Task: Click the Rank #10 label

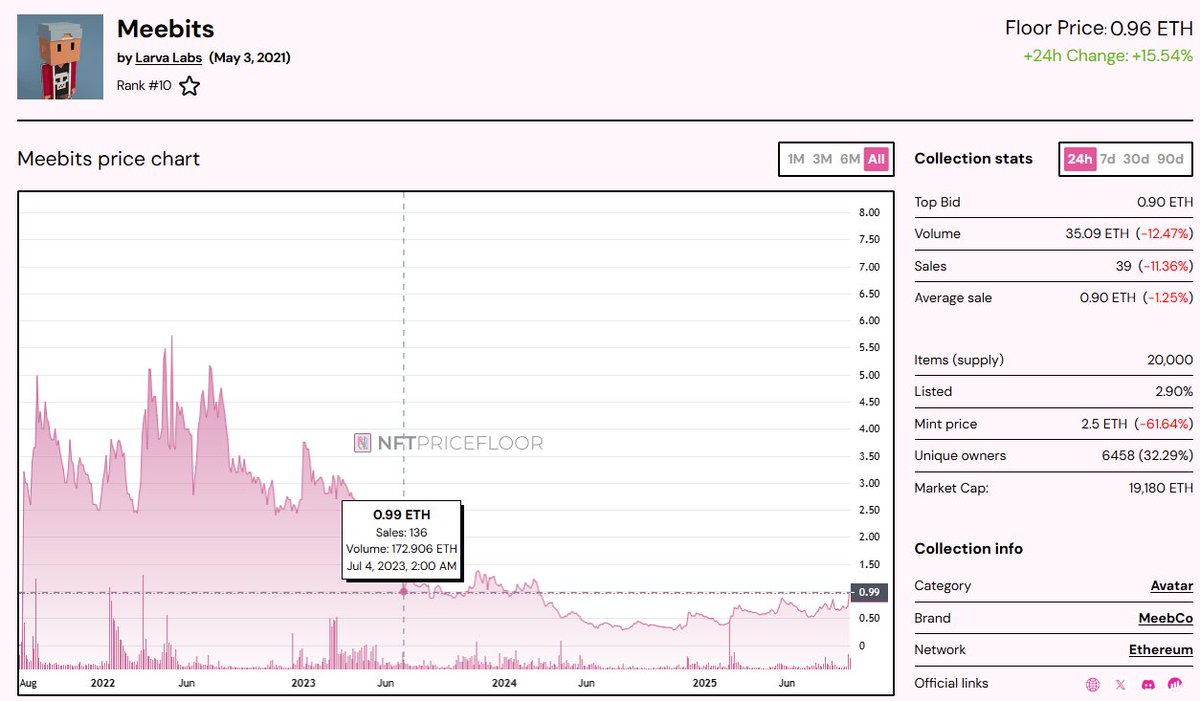Action: point(144,86)
